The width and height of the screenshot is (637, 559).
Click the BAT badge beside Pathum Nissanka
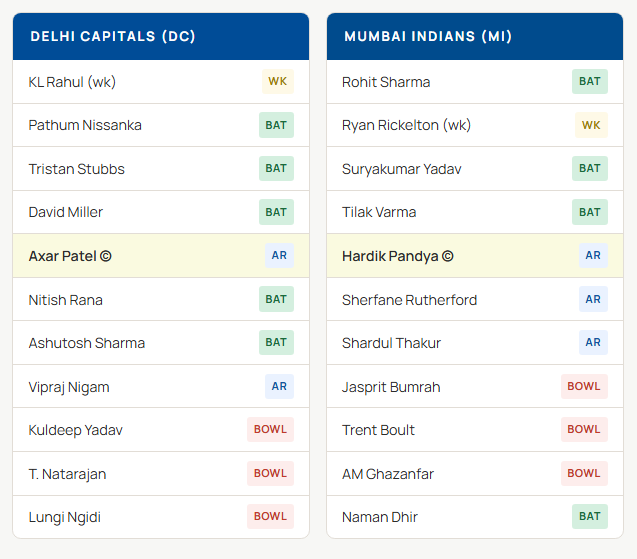click(276, 125)
